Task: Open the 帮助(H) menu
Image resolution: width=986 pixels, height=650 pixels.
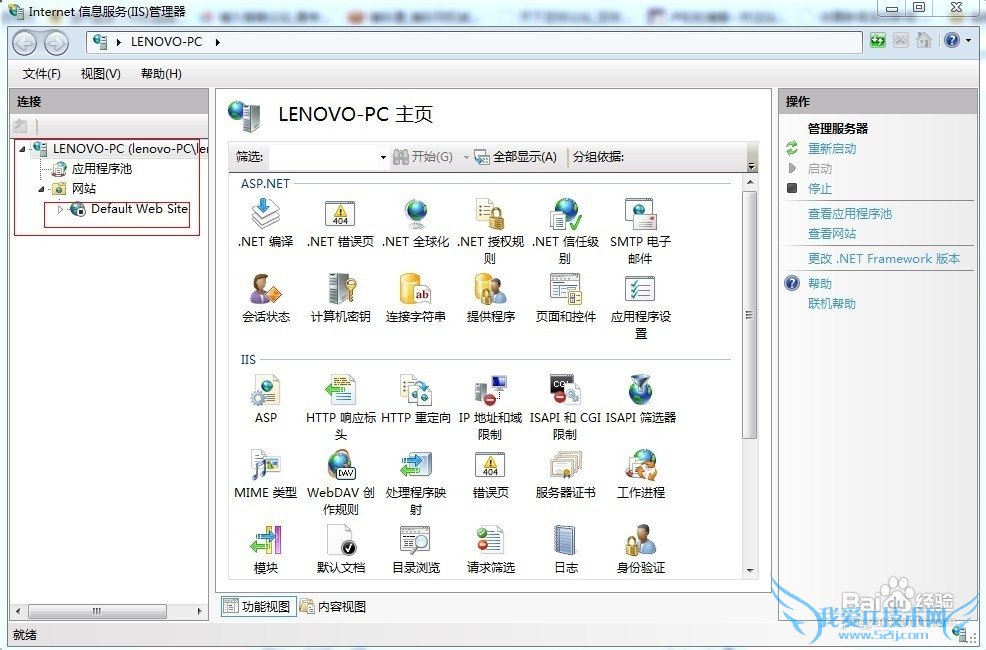Action: [x=161, y=74]
